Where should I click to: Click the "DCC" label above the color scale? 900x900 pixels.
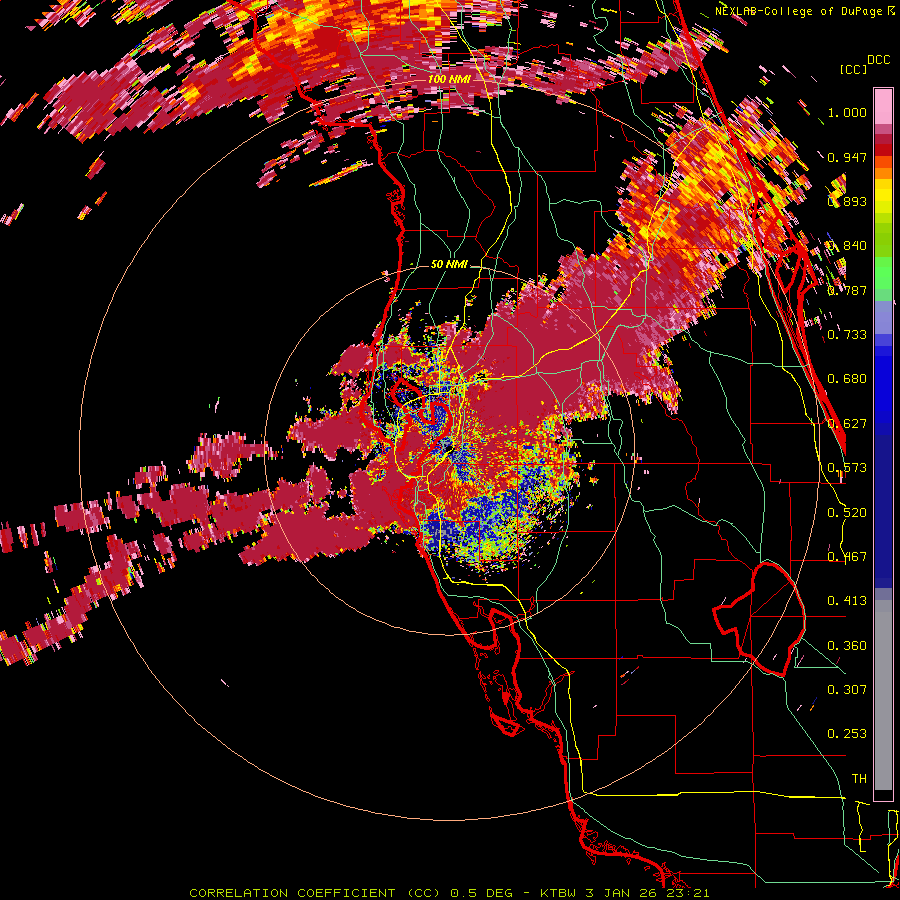878,60
